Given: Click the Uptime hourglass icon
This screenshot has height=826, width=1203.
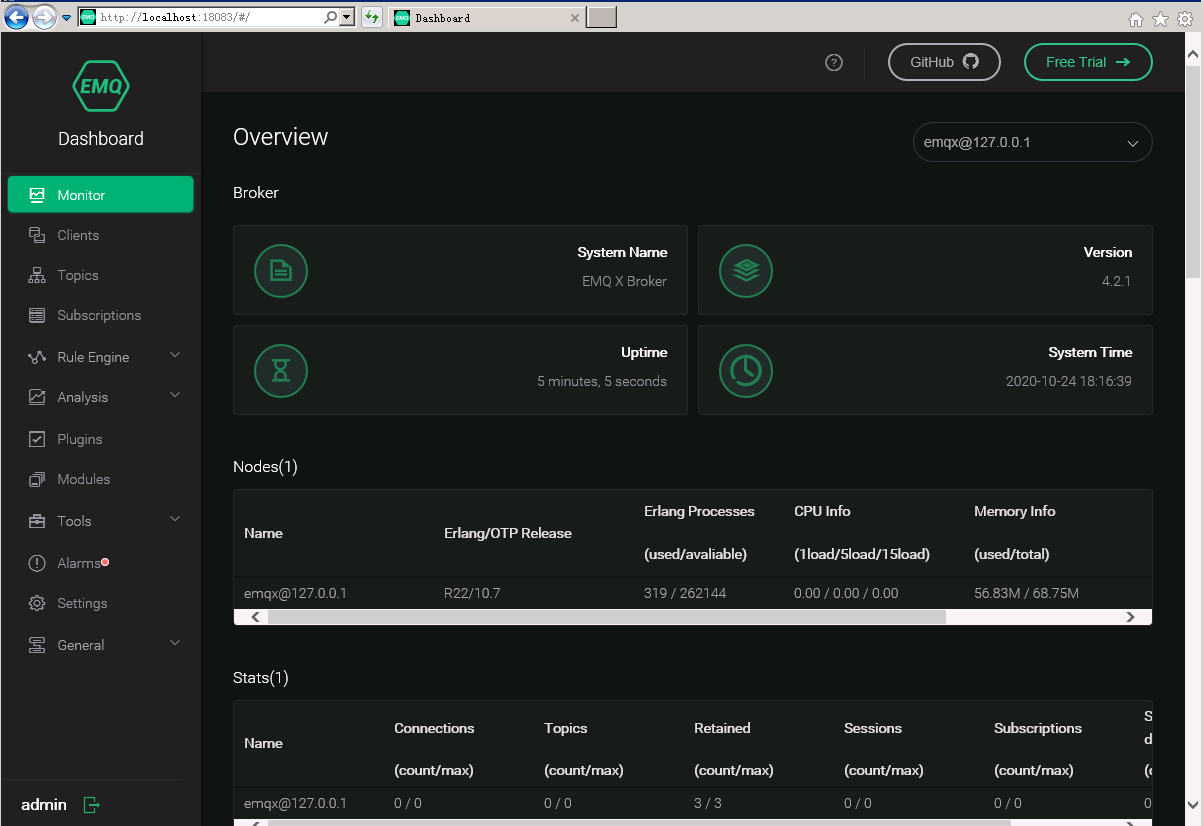Looking at the screenshot, I should click(281, 371).
